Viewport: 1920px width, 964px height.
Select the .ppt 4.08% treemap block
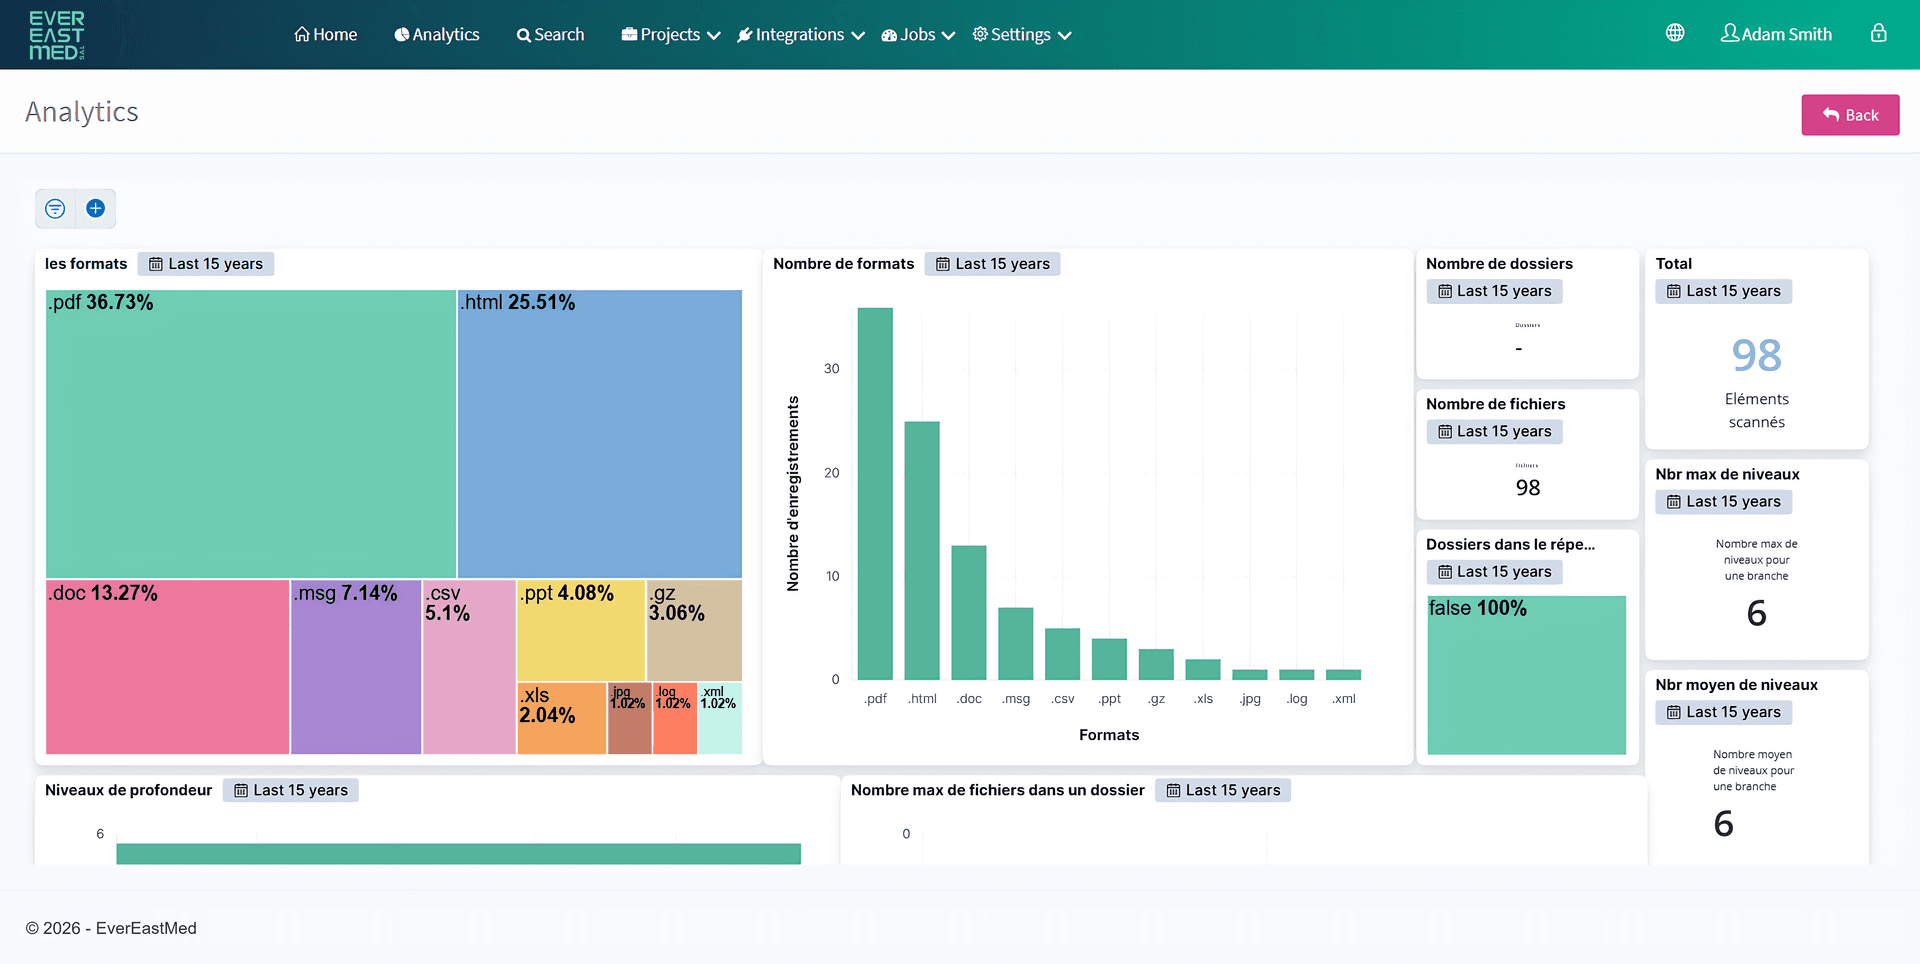581,630
